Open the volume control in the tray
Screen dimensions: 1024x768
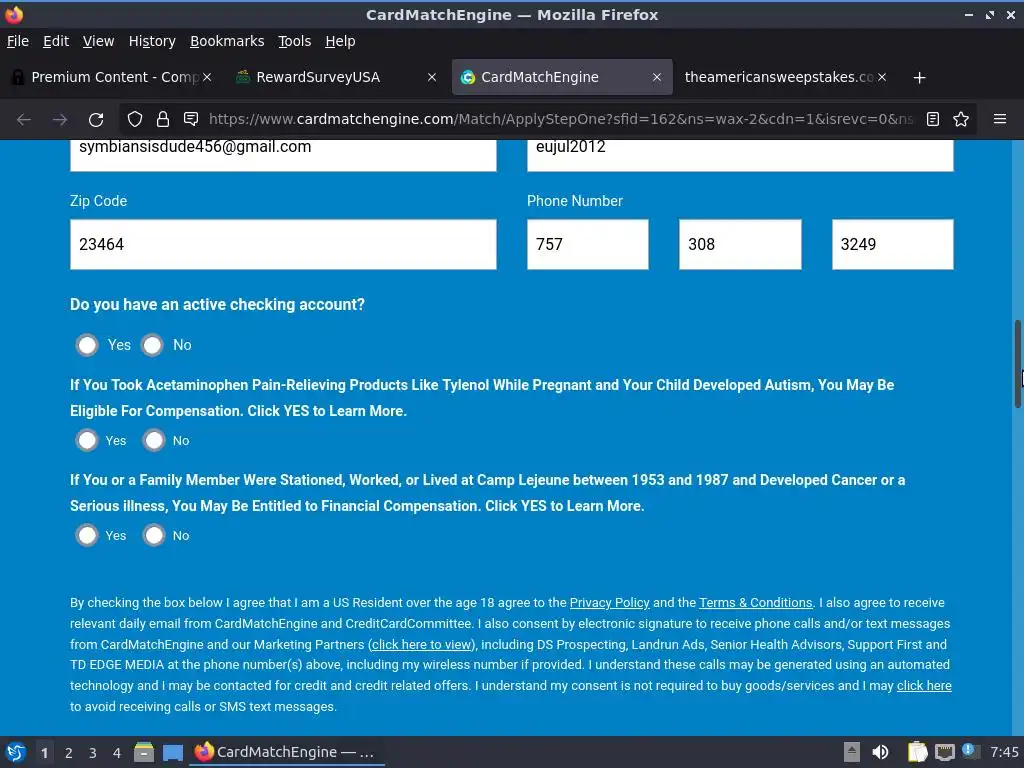880,752
